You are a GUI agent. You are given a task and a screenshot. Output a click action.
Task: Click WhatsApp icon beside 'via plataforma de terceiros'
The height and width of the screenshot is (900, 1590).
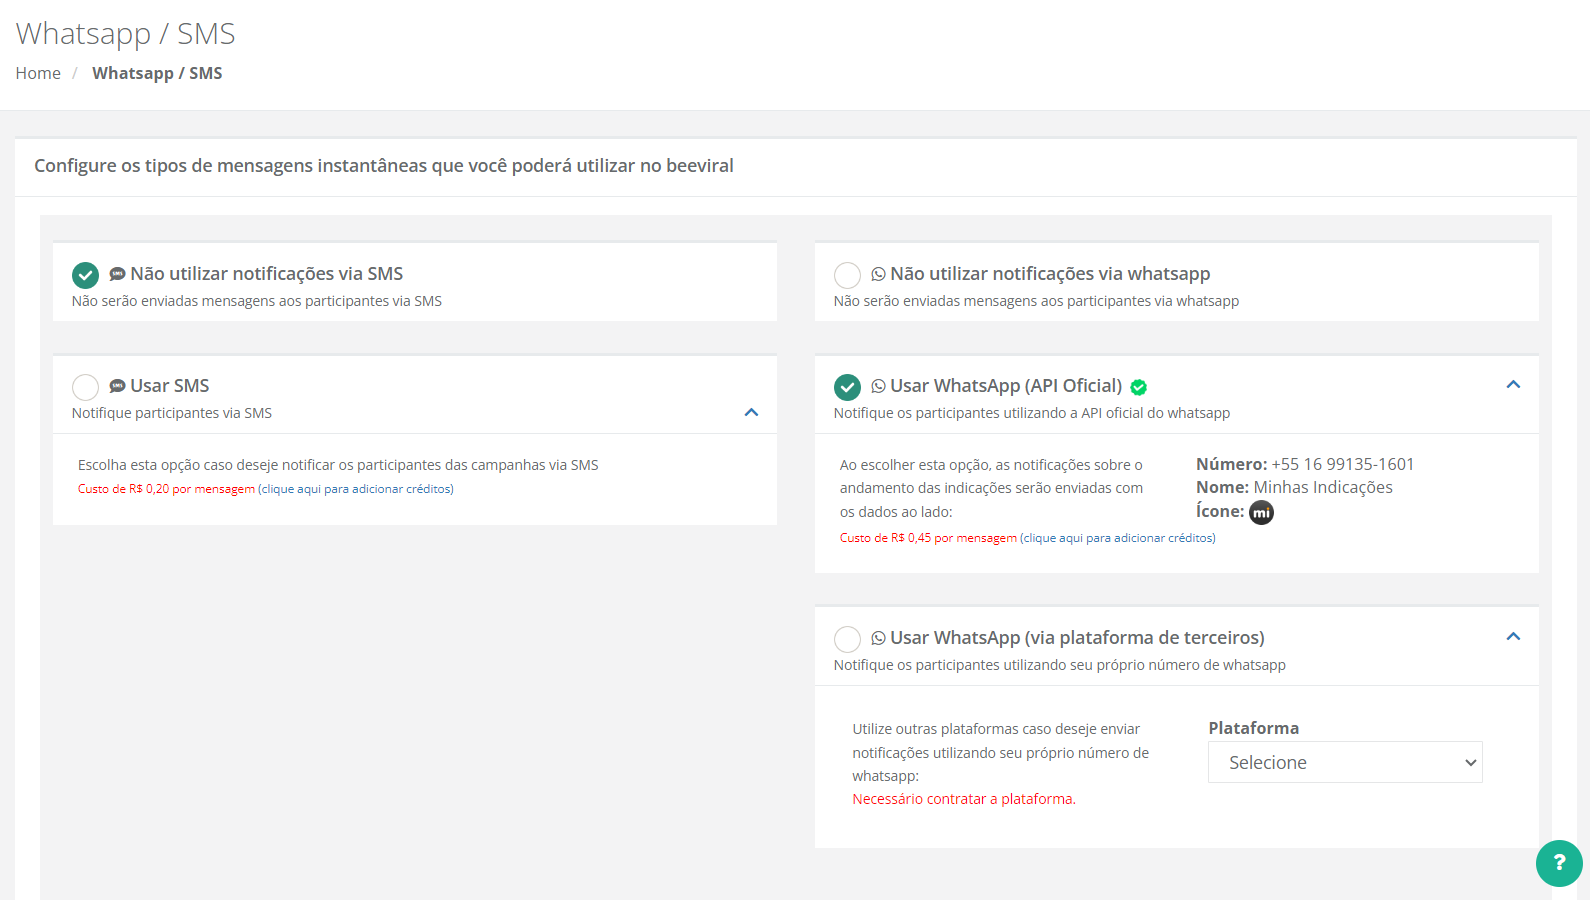pyautogui.click(x=878, y=638)
